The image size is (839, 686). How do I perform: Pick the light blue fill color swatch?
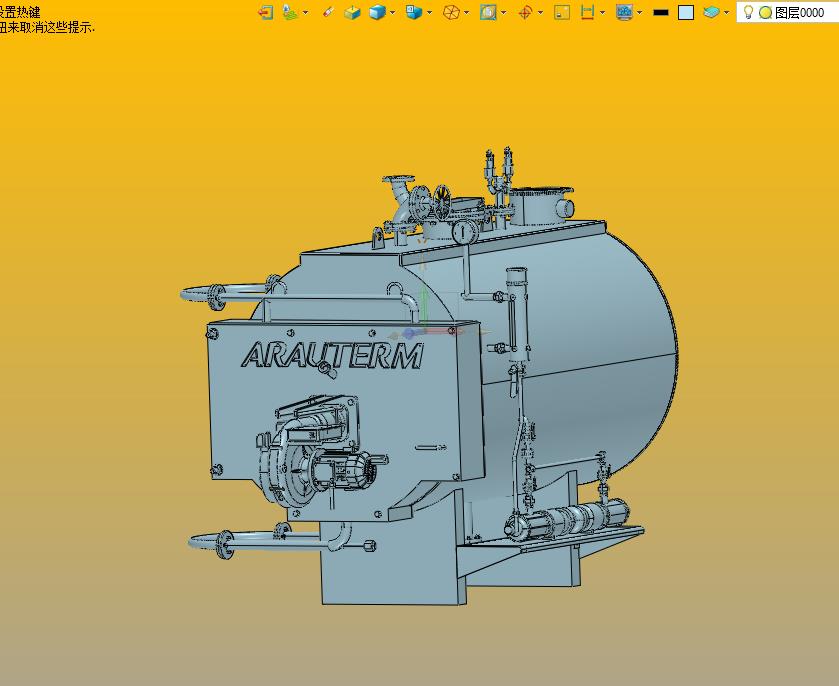686,12
